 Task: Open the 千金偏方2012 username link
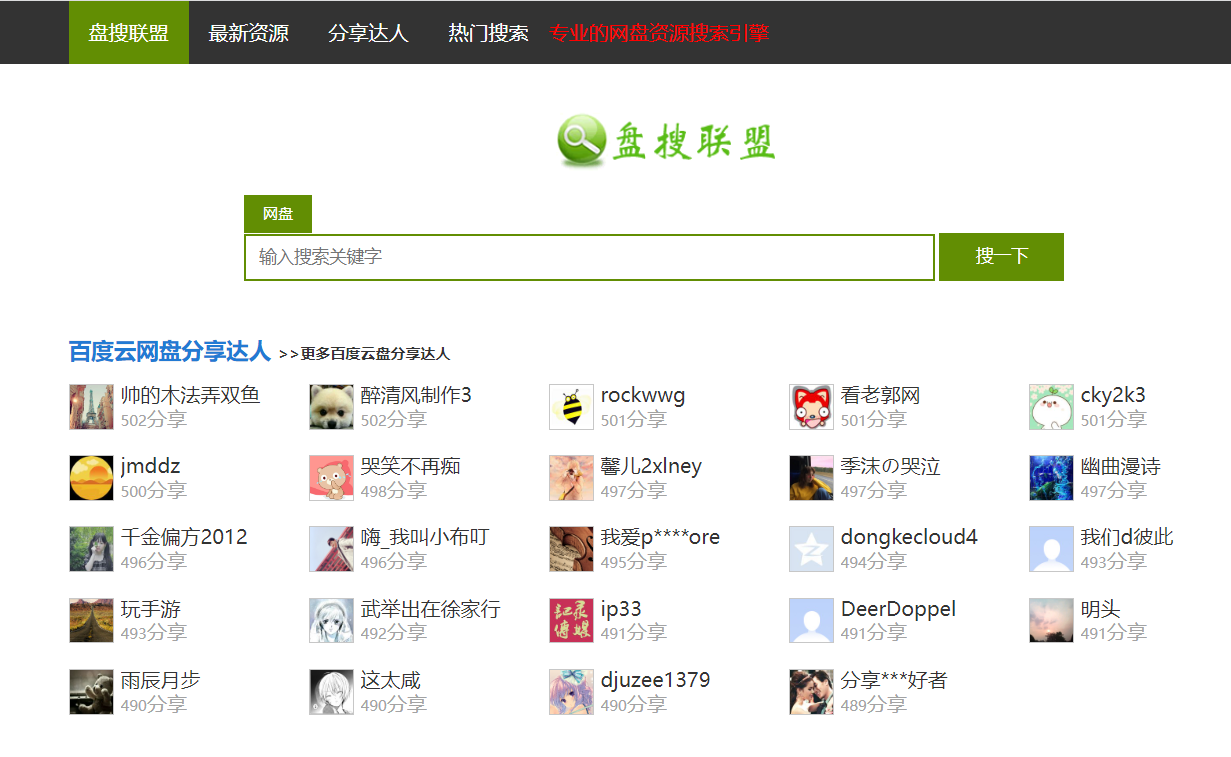[184, 537]
